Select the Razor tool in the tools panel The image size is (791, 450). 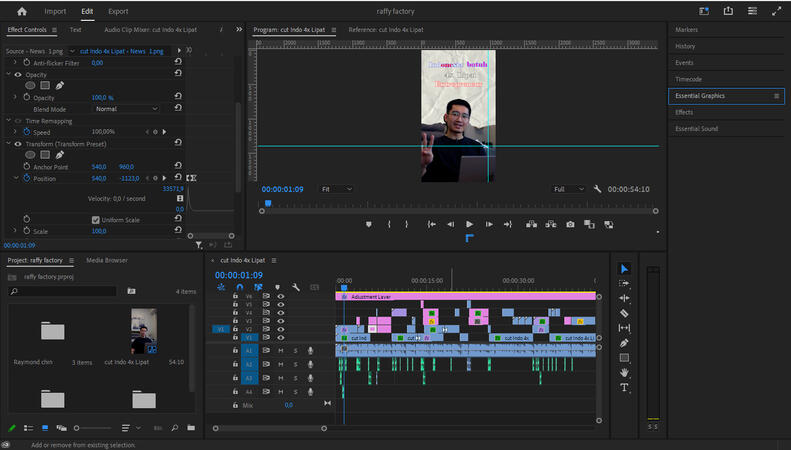(625, 313)
